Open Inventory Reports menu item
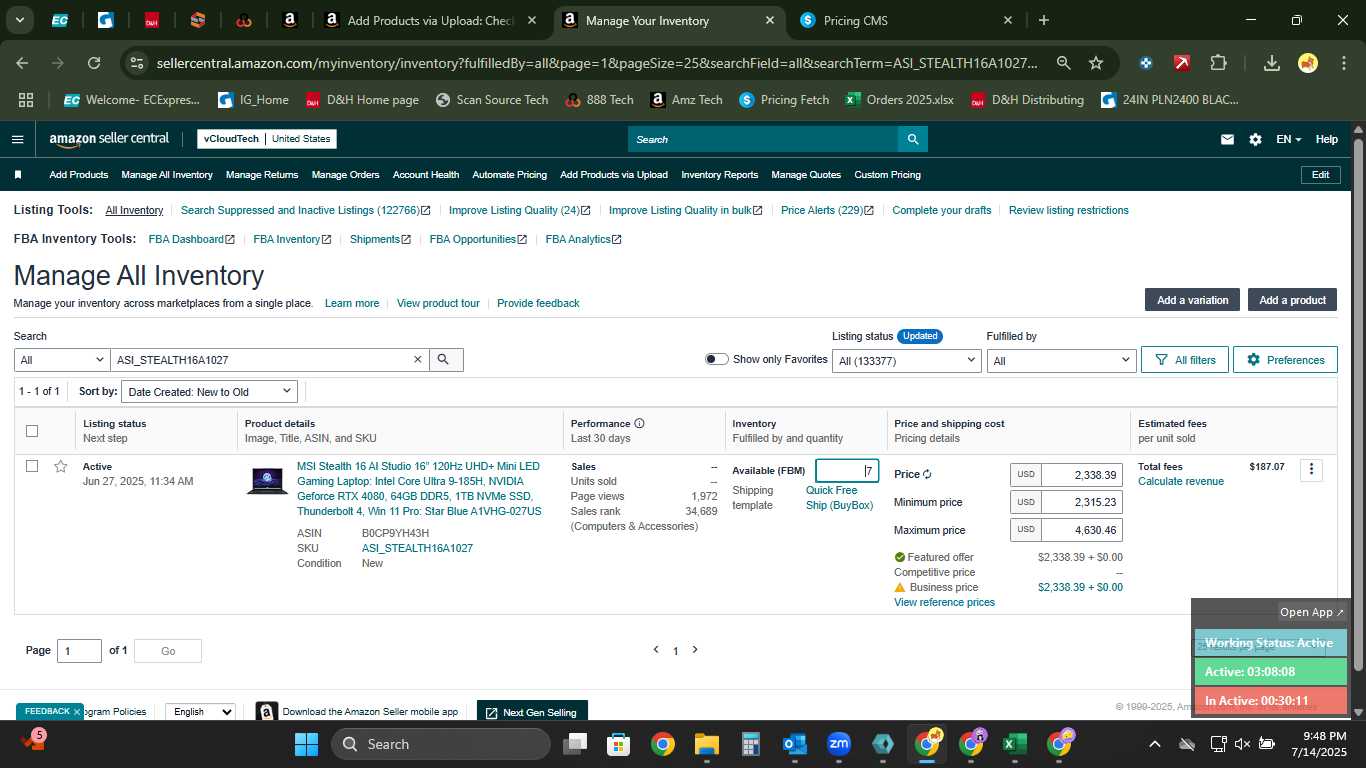This screenshot has height=768, width=1366. [x=720, y=175]
